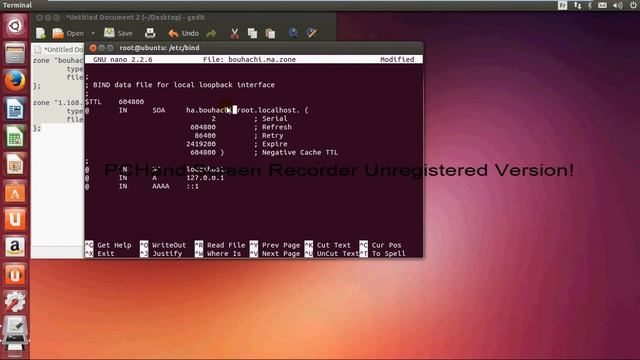Open the messaging mail indicator

point(602,5)
